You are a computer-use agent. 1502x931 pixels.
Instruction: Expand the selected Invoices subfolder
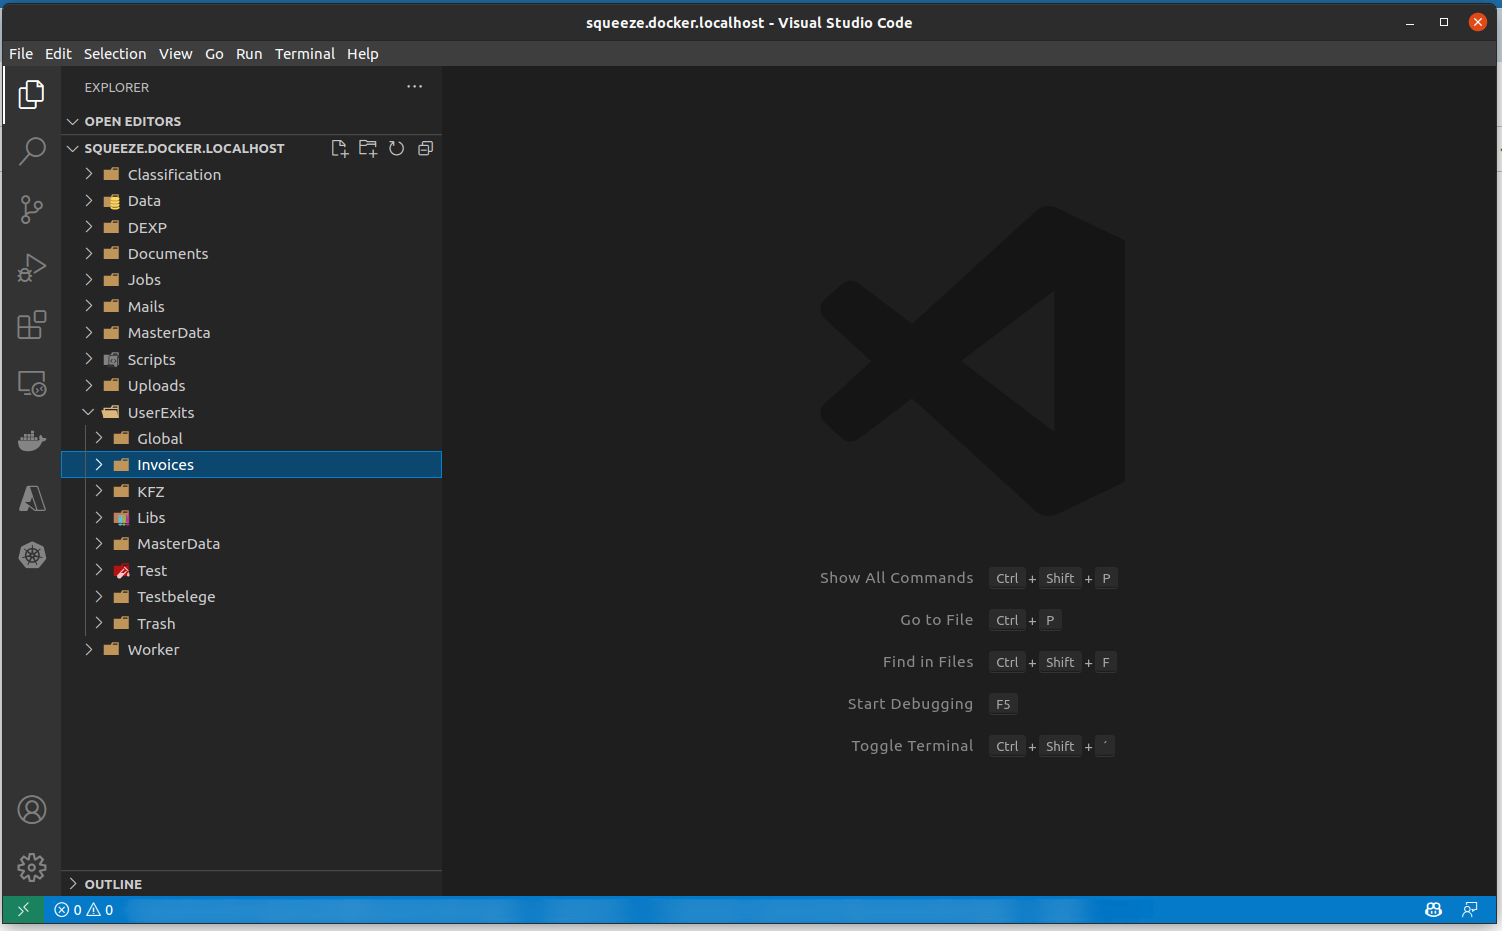[x=252, y=465]
